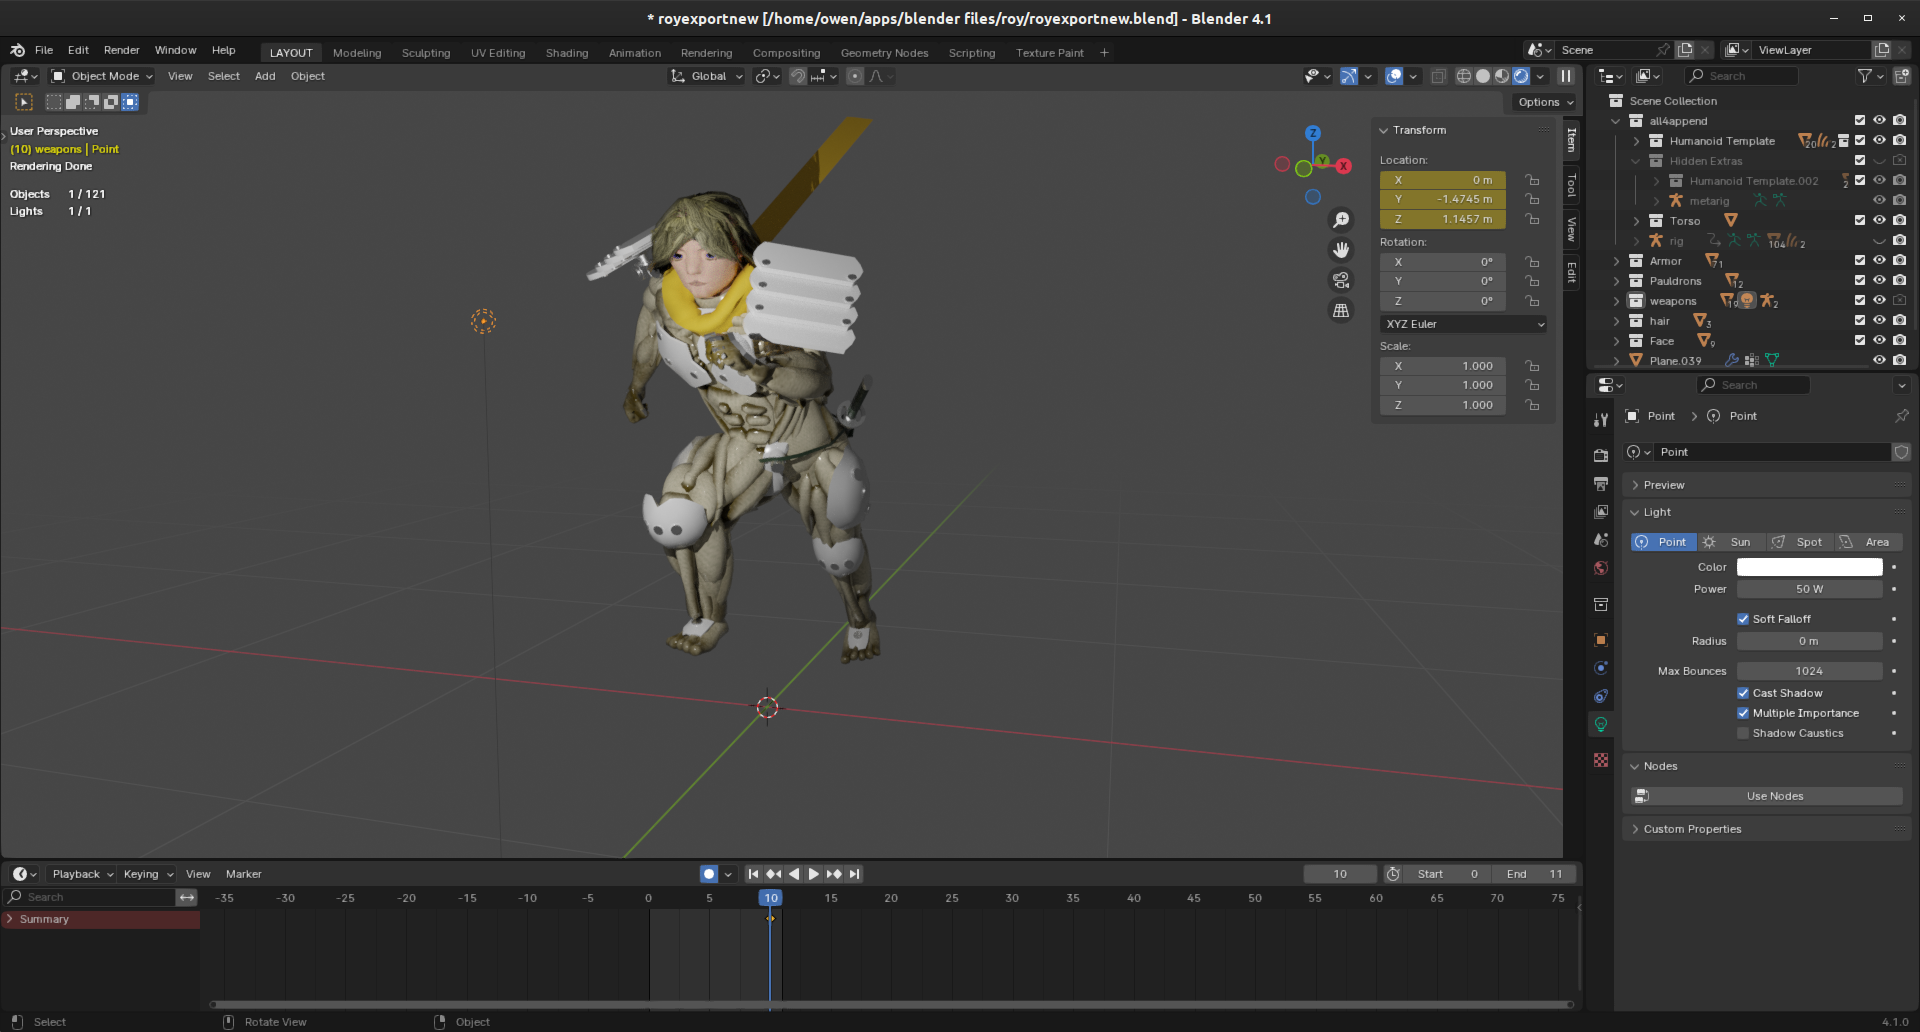The width and height of the screenshot is (1920, 1032).
Task: Collapse the all4append collection
Action: click(x=1616, y=121)
